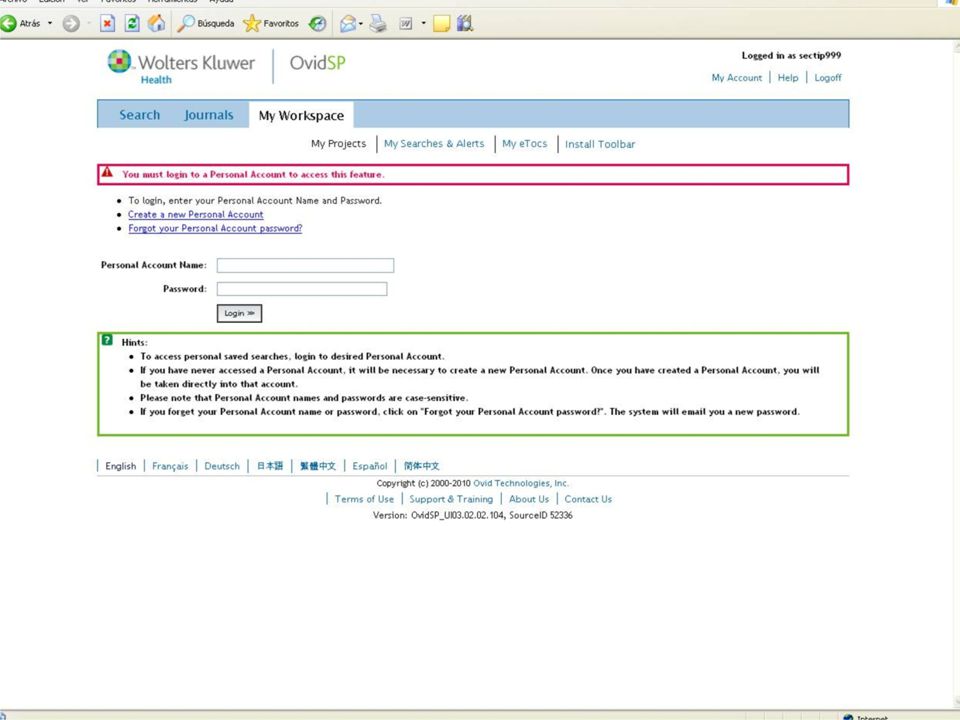The width and height of the screenshot is (960, 720).
Task: Click the OvidSP logo
Action: 317,62
